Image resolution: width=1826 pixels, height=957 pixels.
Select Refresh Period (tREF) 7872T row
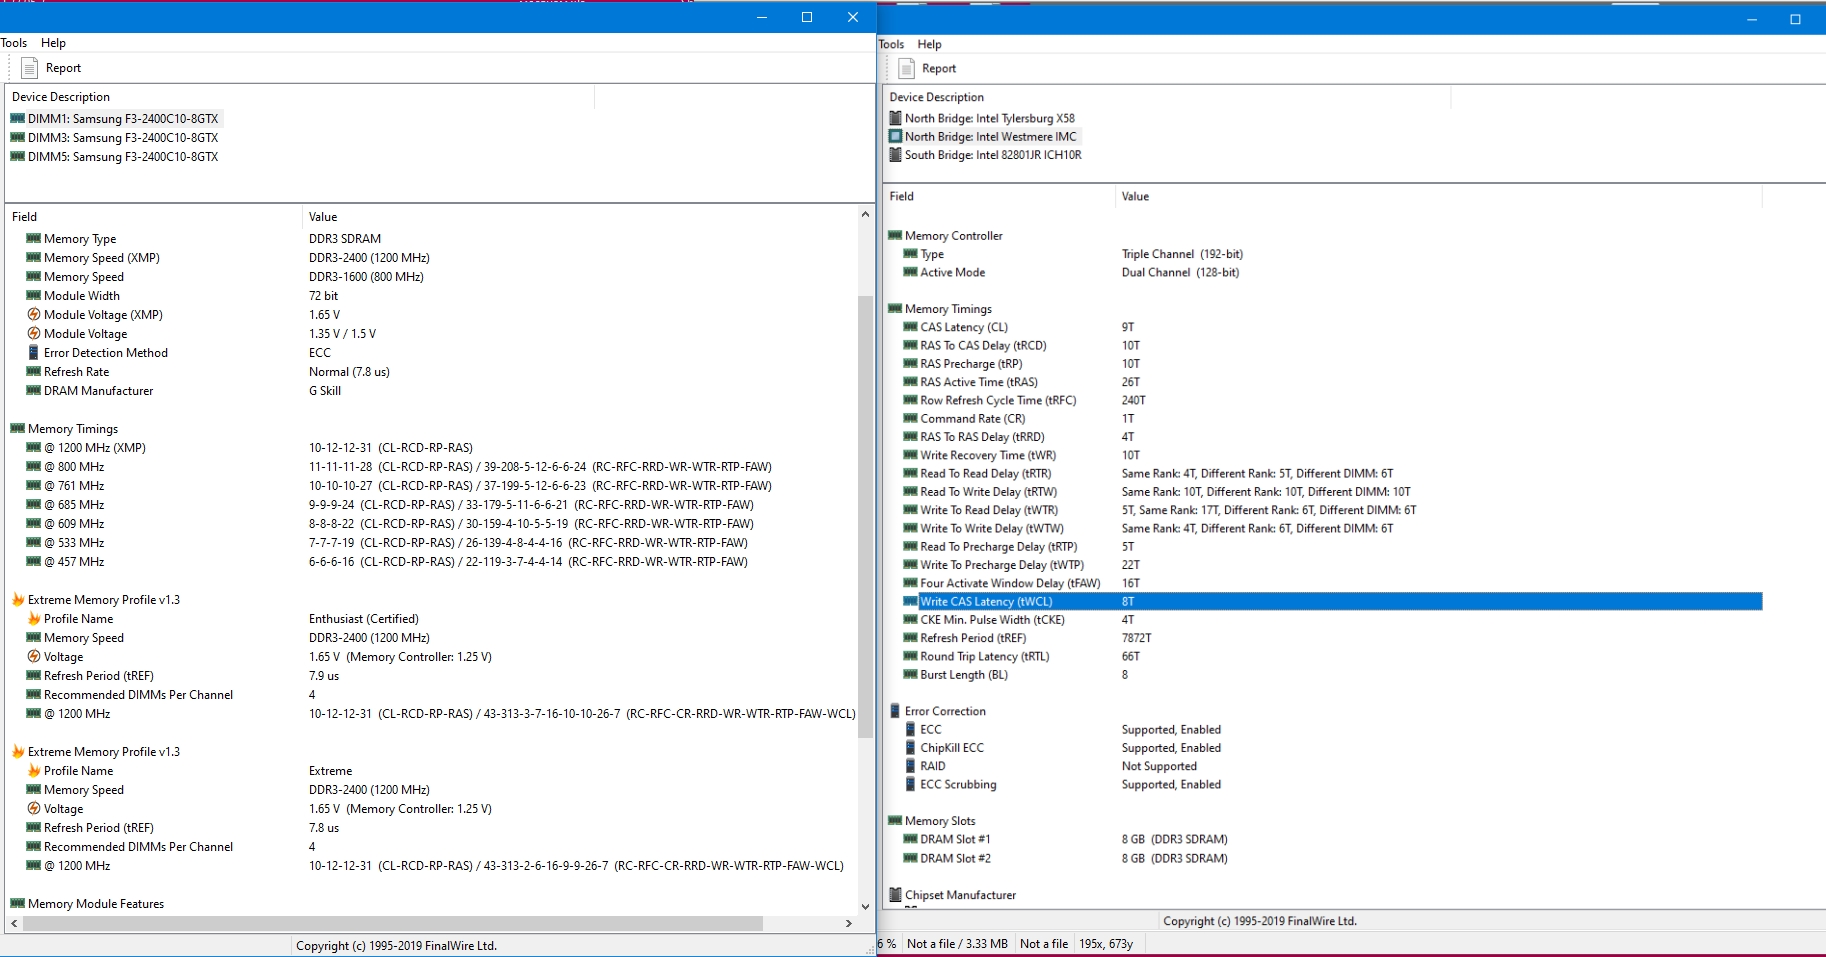(x=1332, y=638)
